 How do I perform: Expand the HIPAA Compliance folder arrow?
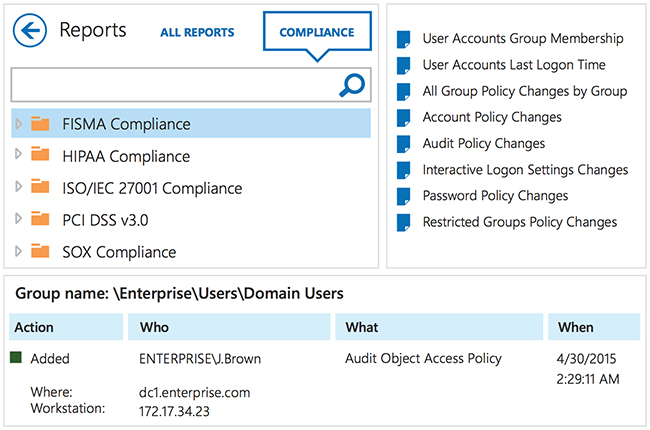pos(19,156)
